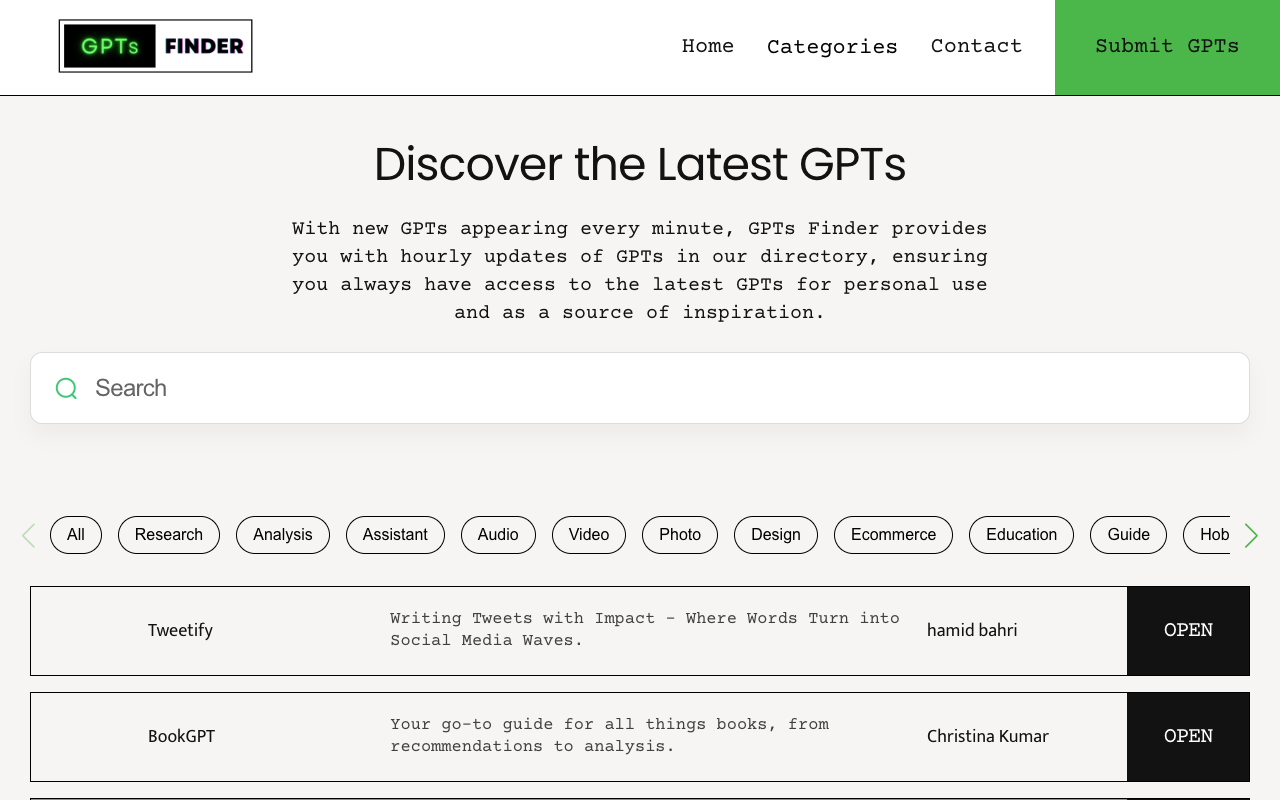Screen dimensions: 1280x800
Task: Open the BookGPT entry
Action: point(1188,737)
